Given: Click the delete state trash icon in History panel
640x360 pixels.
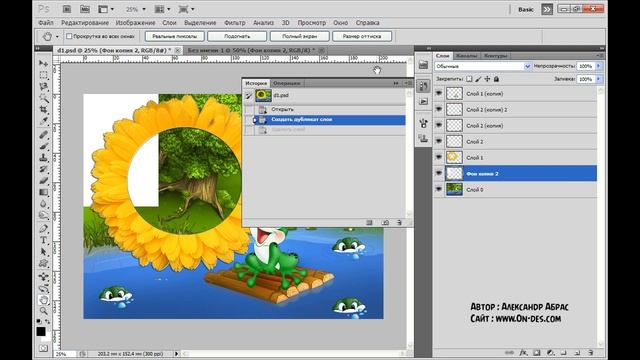Looking at the screenshot, I should coord(399,222).
